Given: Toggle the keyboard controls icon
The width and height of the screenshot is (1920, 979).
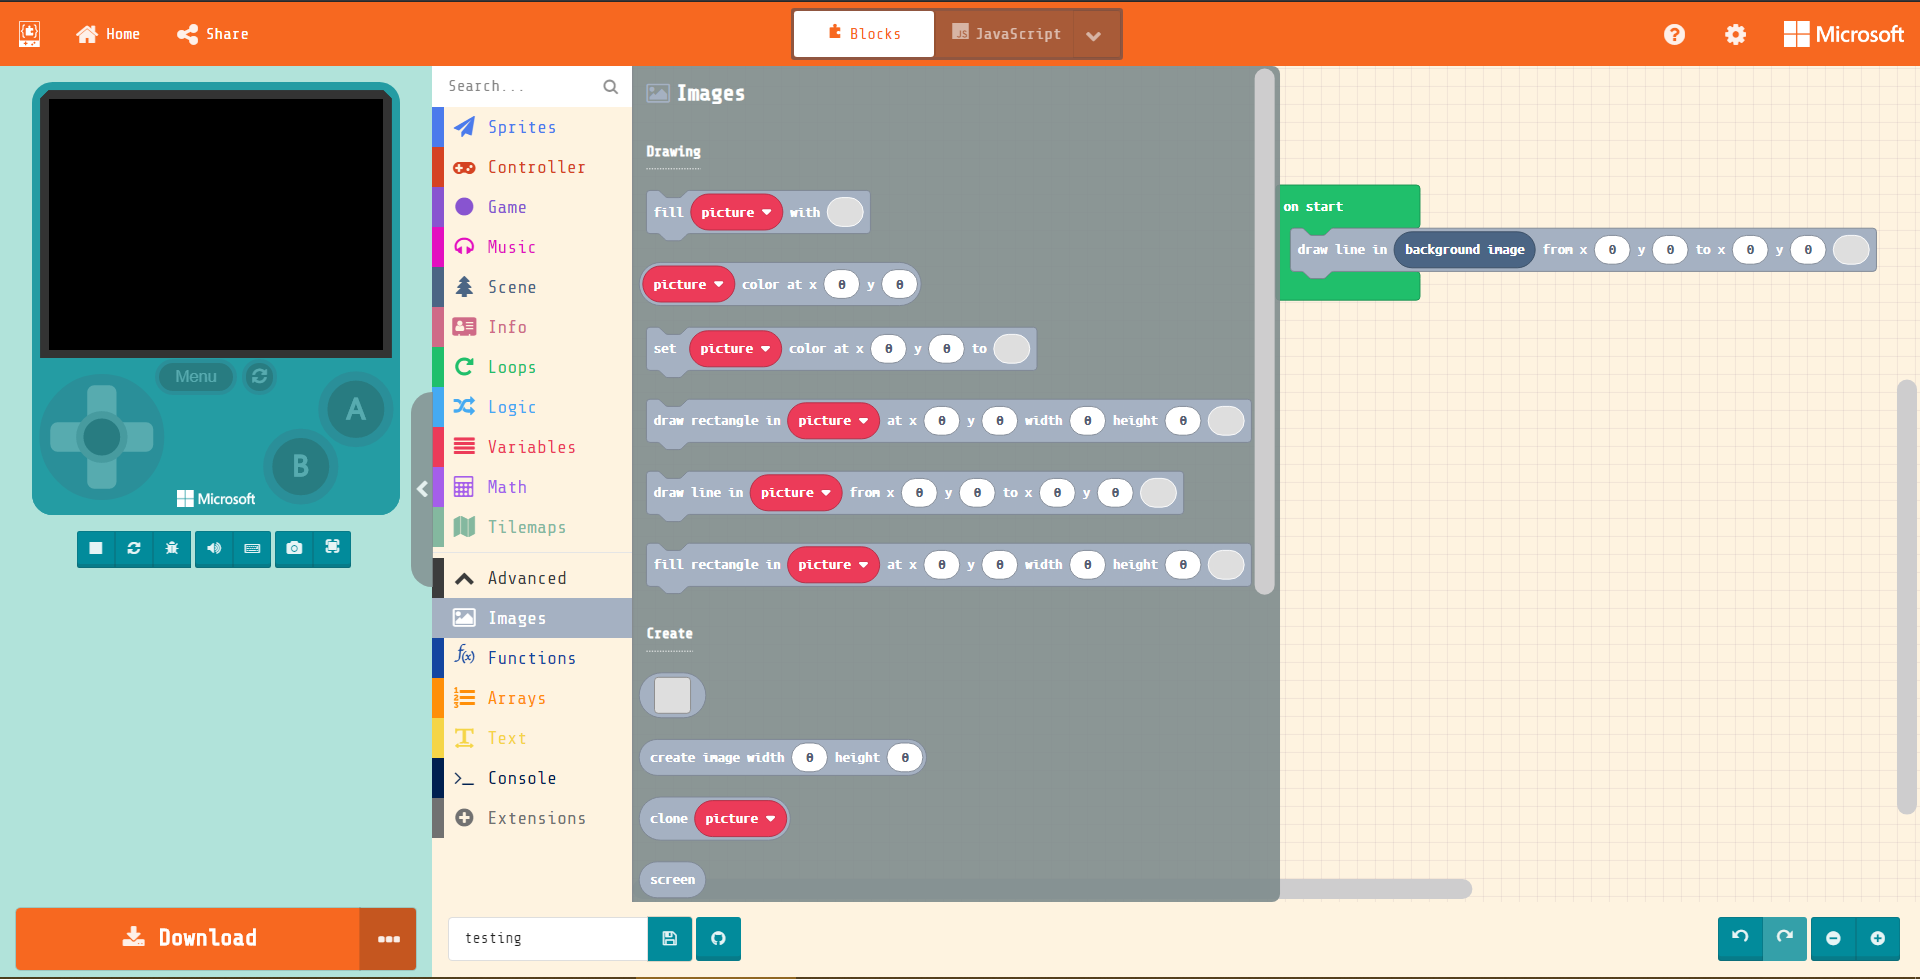Looking at the screenshot, I should [252, 548].
